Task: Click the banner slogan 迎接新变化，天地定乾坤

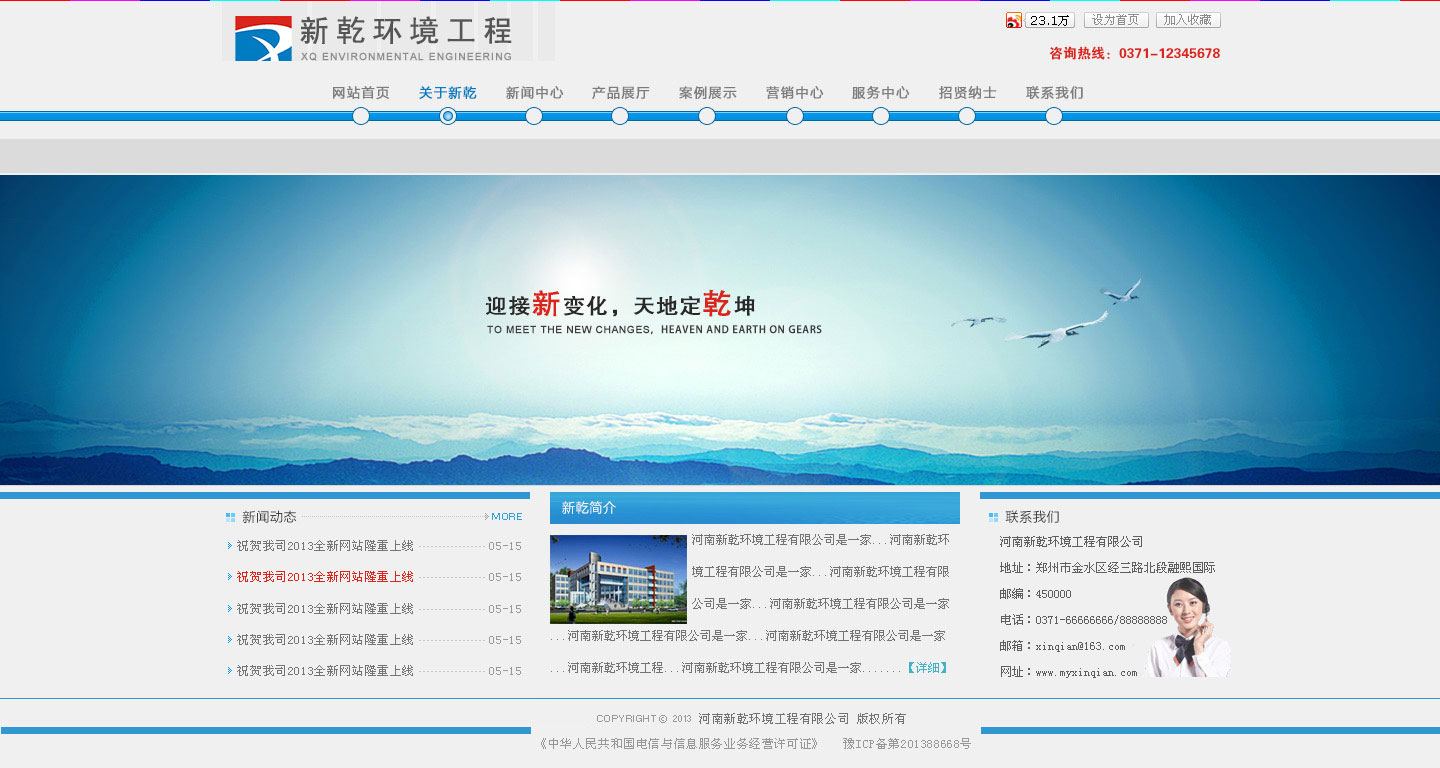Action: tap(620, 304)
